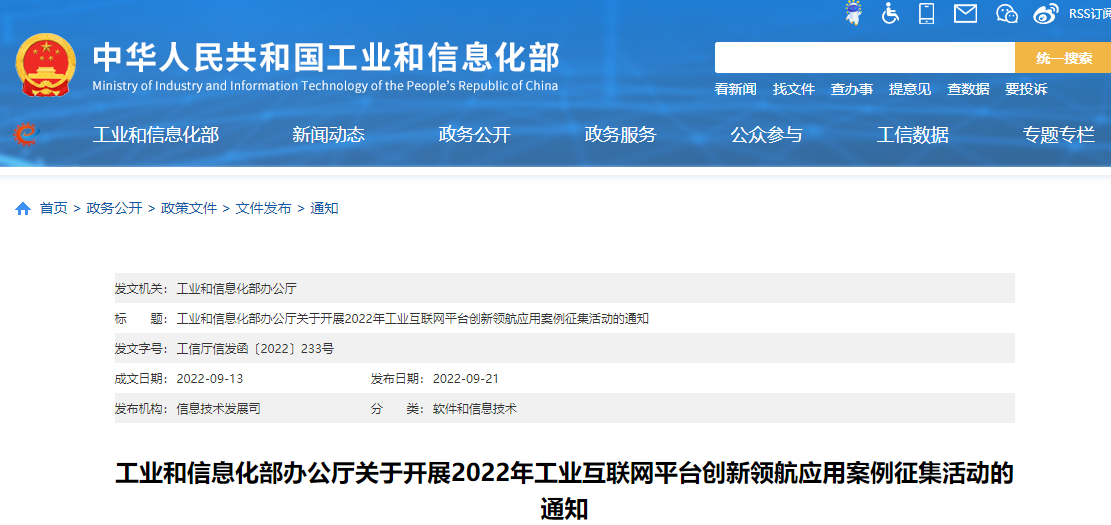Select the 政务公开 navigation menu item
This screenshot has width=1111, height=525.
click(474, 135)
